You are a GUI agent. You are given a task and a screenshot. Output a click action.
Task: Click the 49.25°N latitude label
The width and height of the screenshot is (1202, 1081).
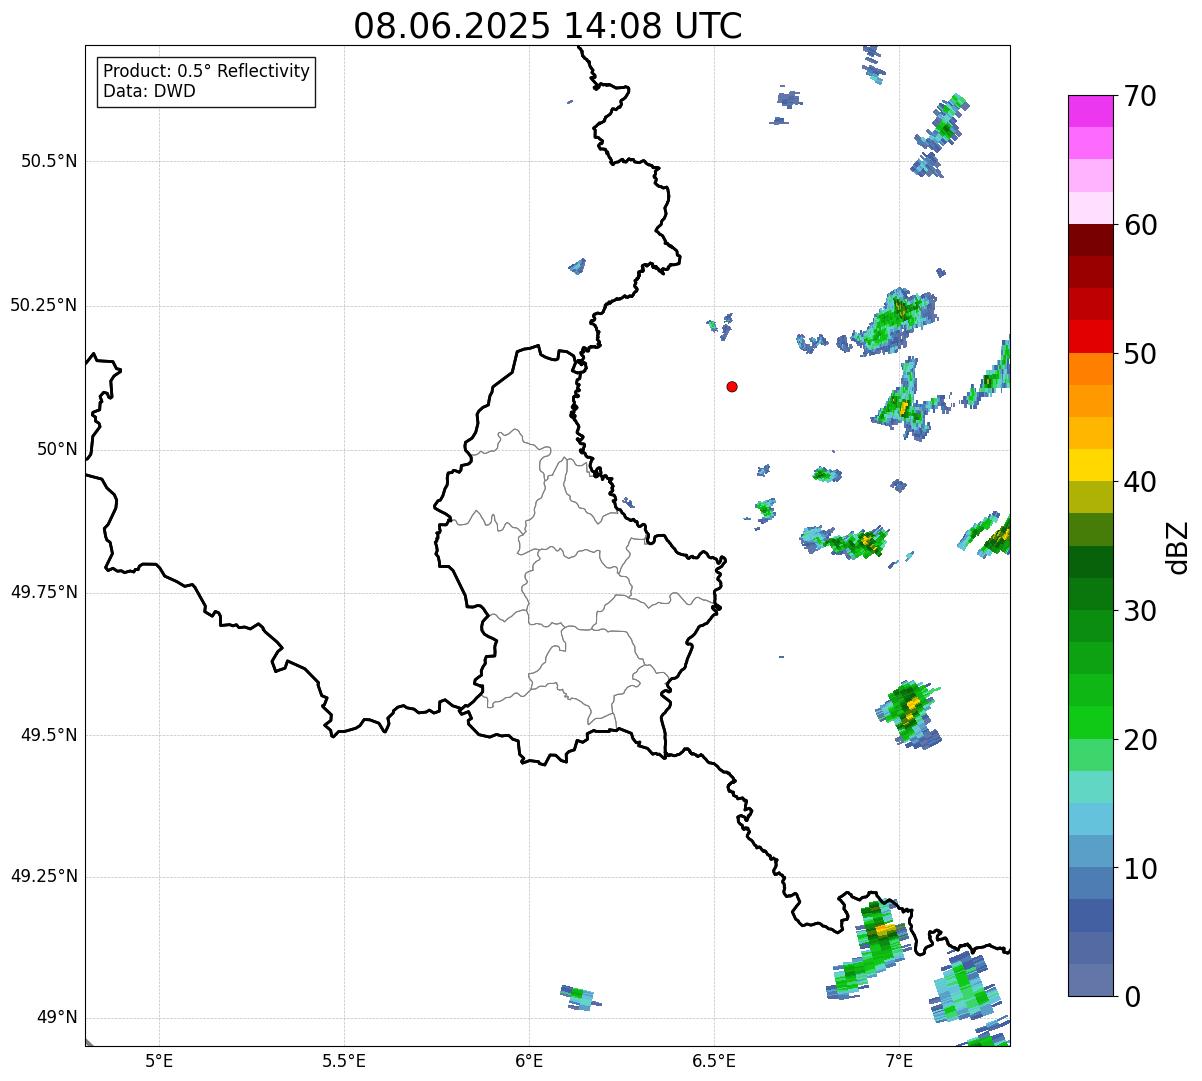coord(44,876)
